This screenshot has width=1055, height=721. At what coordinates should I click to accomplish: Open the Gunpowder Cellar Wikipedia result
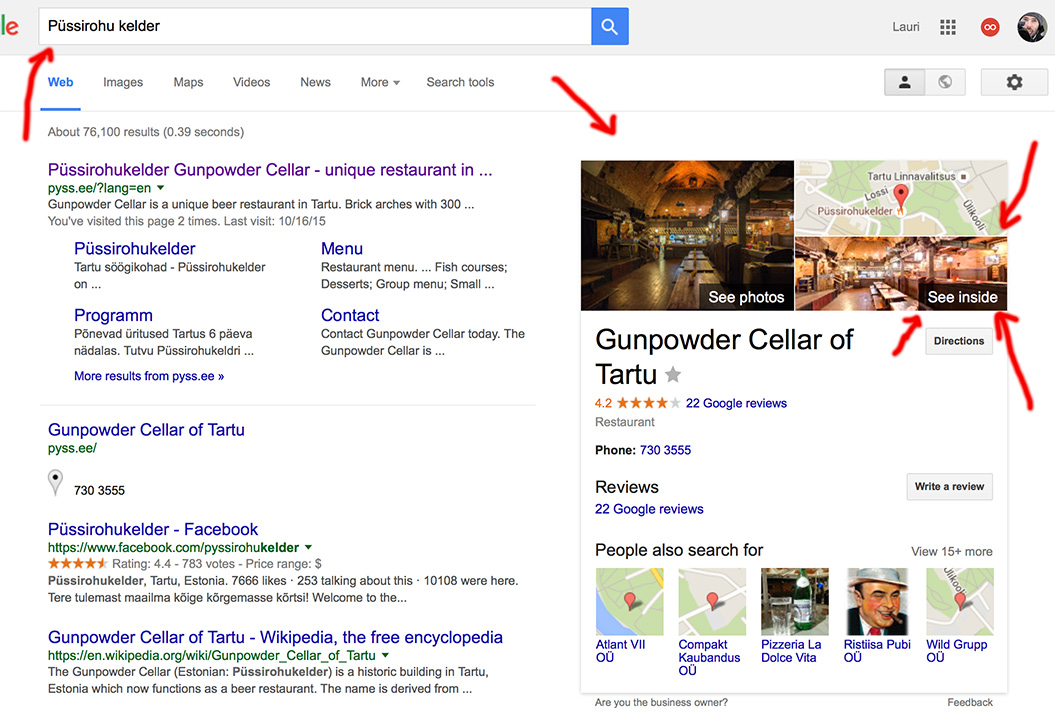(x=275, y=637)
